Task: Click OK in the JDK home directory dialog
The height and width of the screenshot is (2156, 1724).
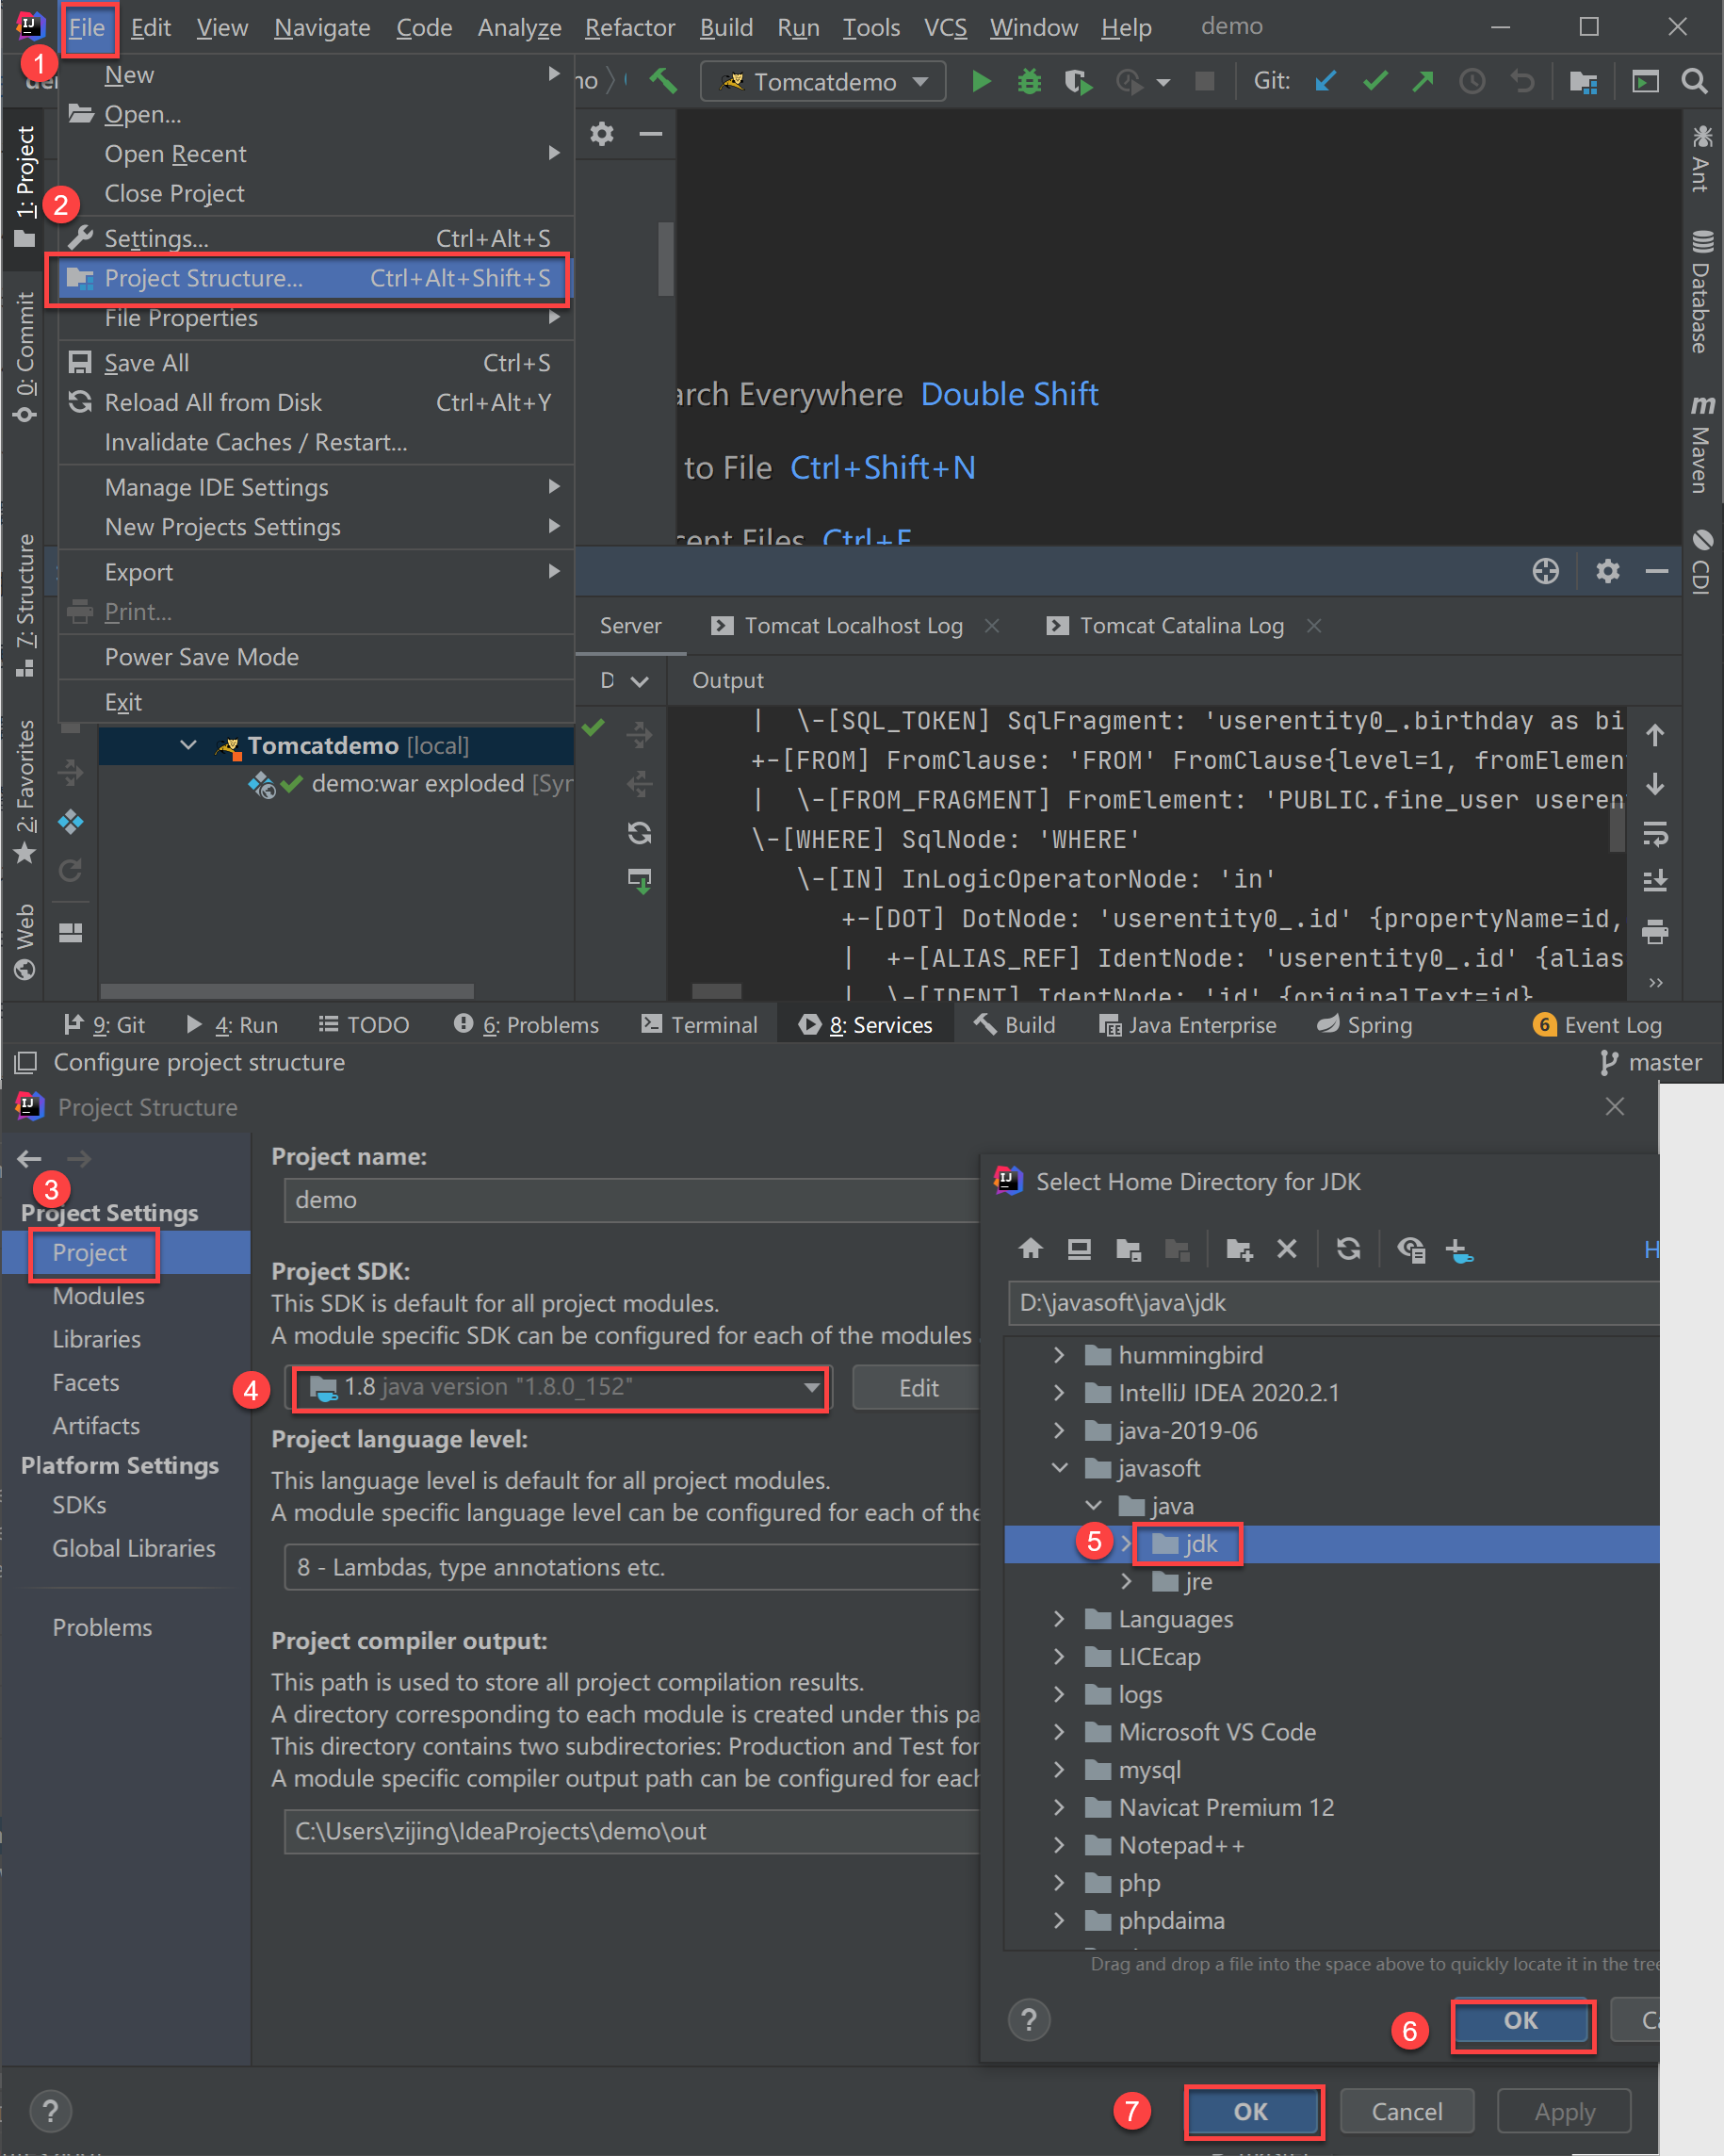Action: (1521, 2020)
